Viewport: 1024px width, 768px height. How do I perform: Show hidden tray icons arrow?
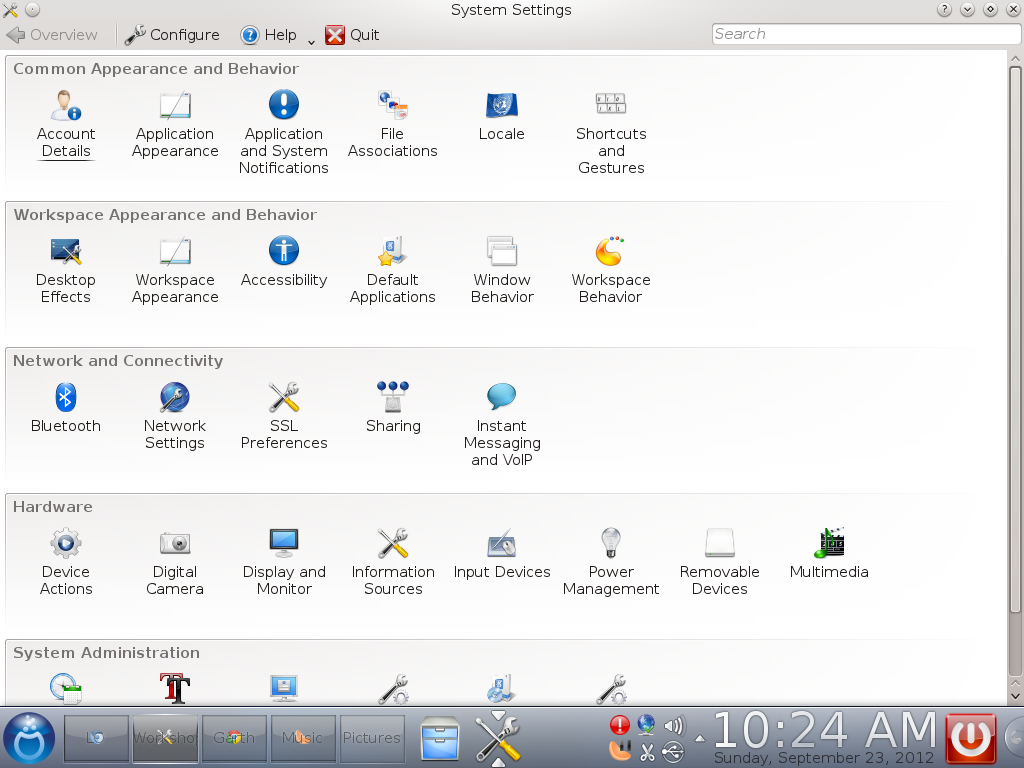[x=700, y=739]
